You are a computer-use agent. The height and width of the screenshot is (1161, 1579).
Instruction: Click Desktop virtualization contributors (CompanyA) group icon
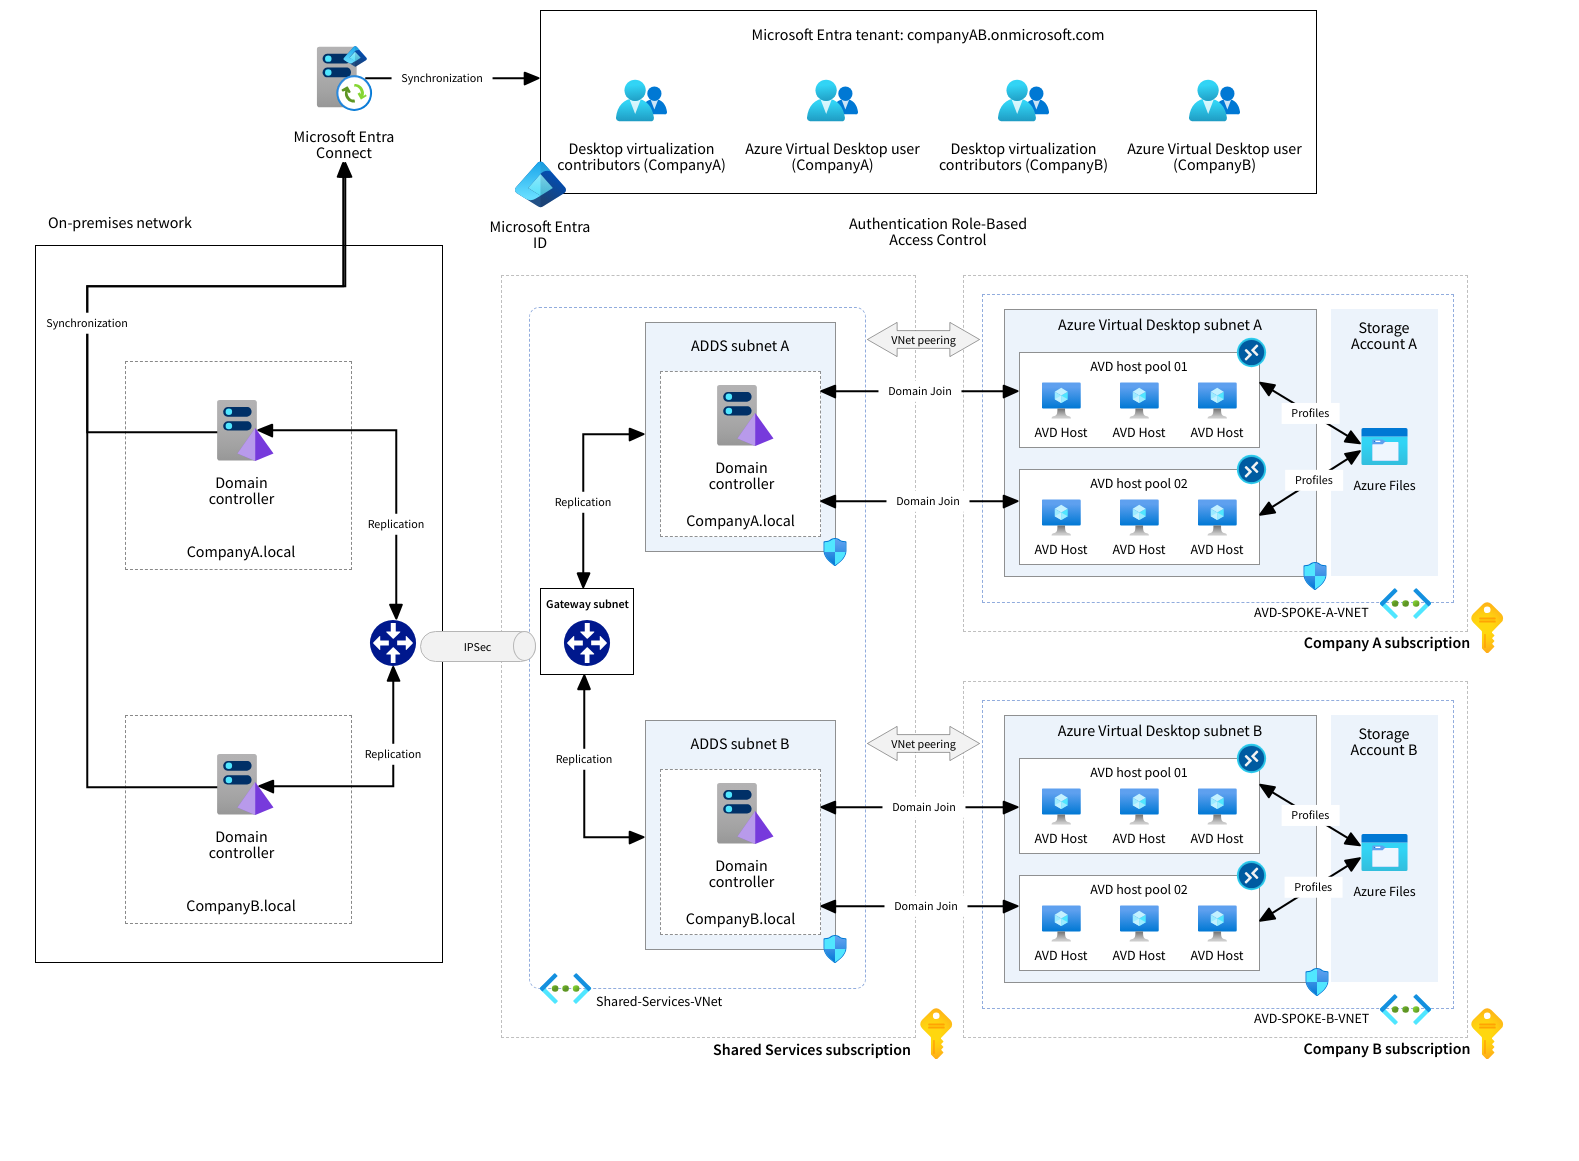click(641, 101)
